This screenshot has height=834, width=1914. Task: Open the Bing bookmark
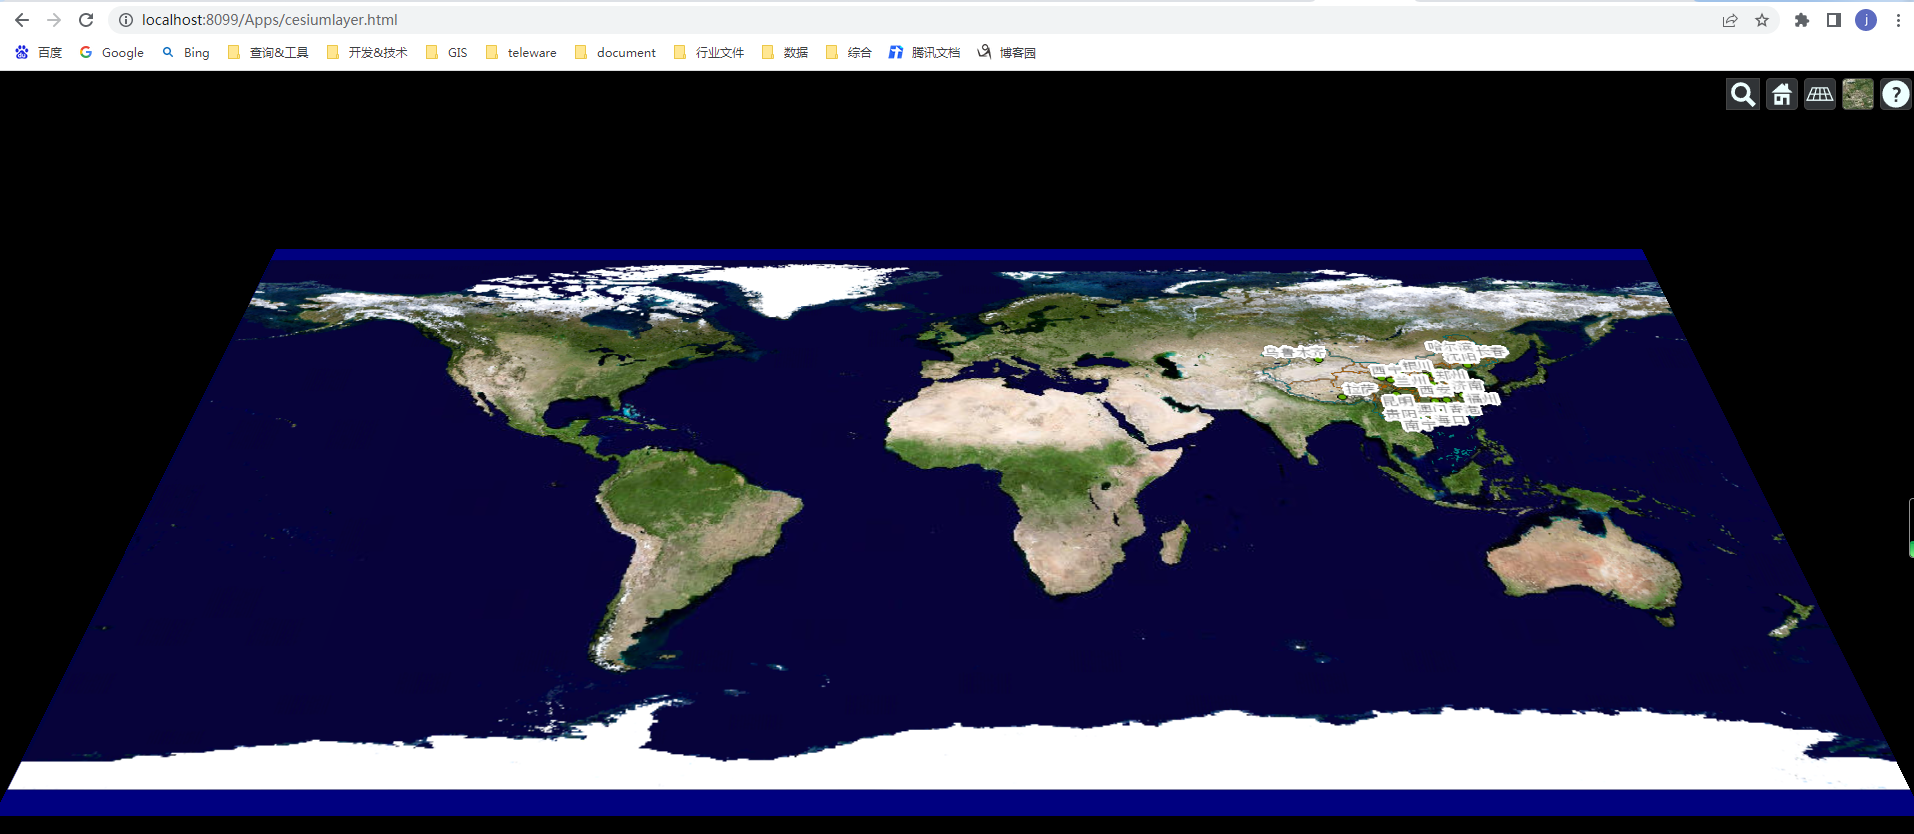pos(186,52)
